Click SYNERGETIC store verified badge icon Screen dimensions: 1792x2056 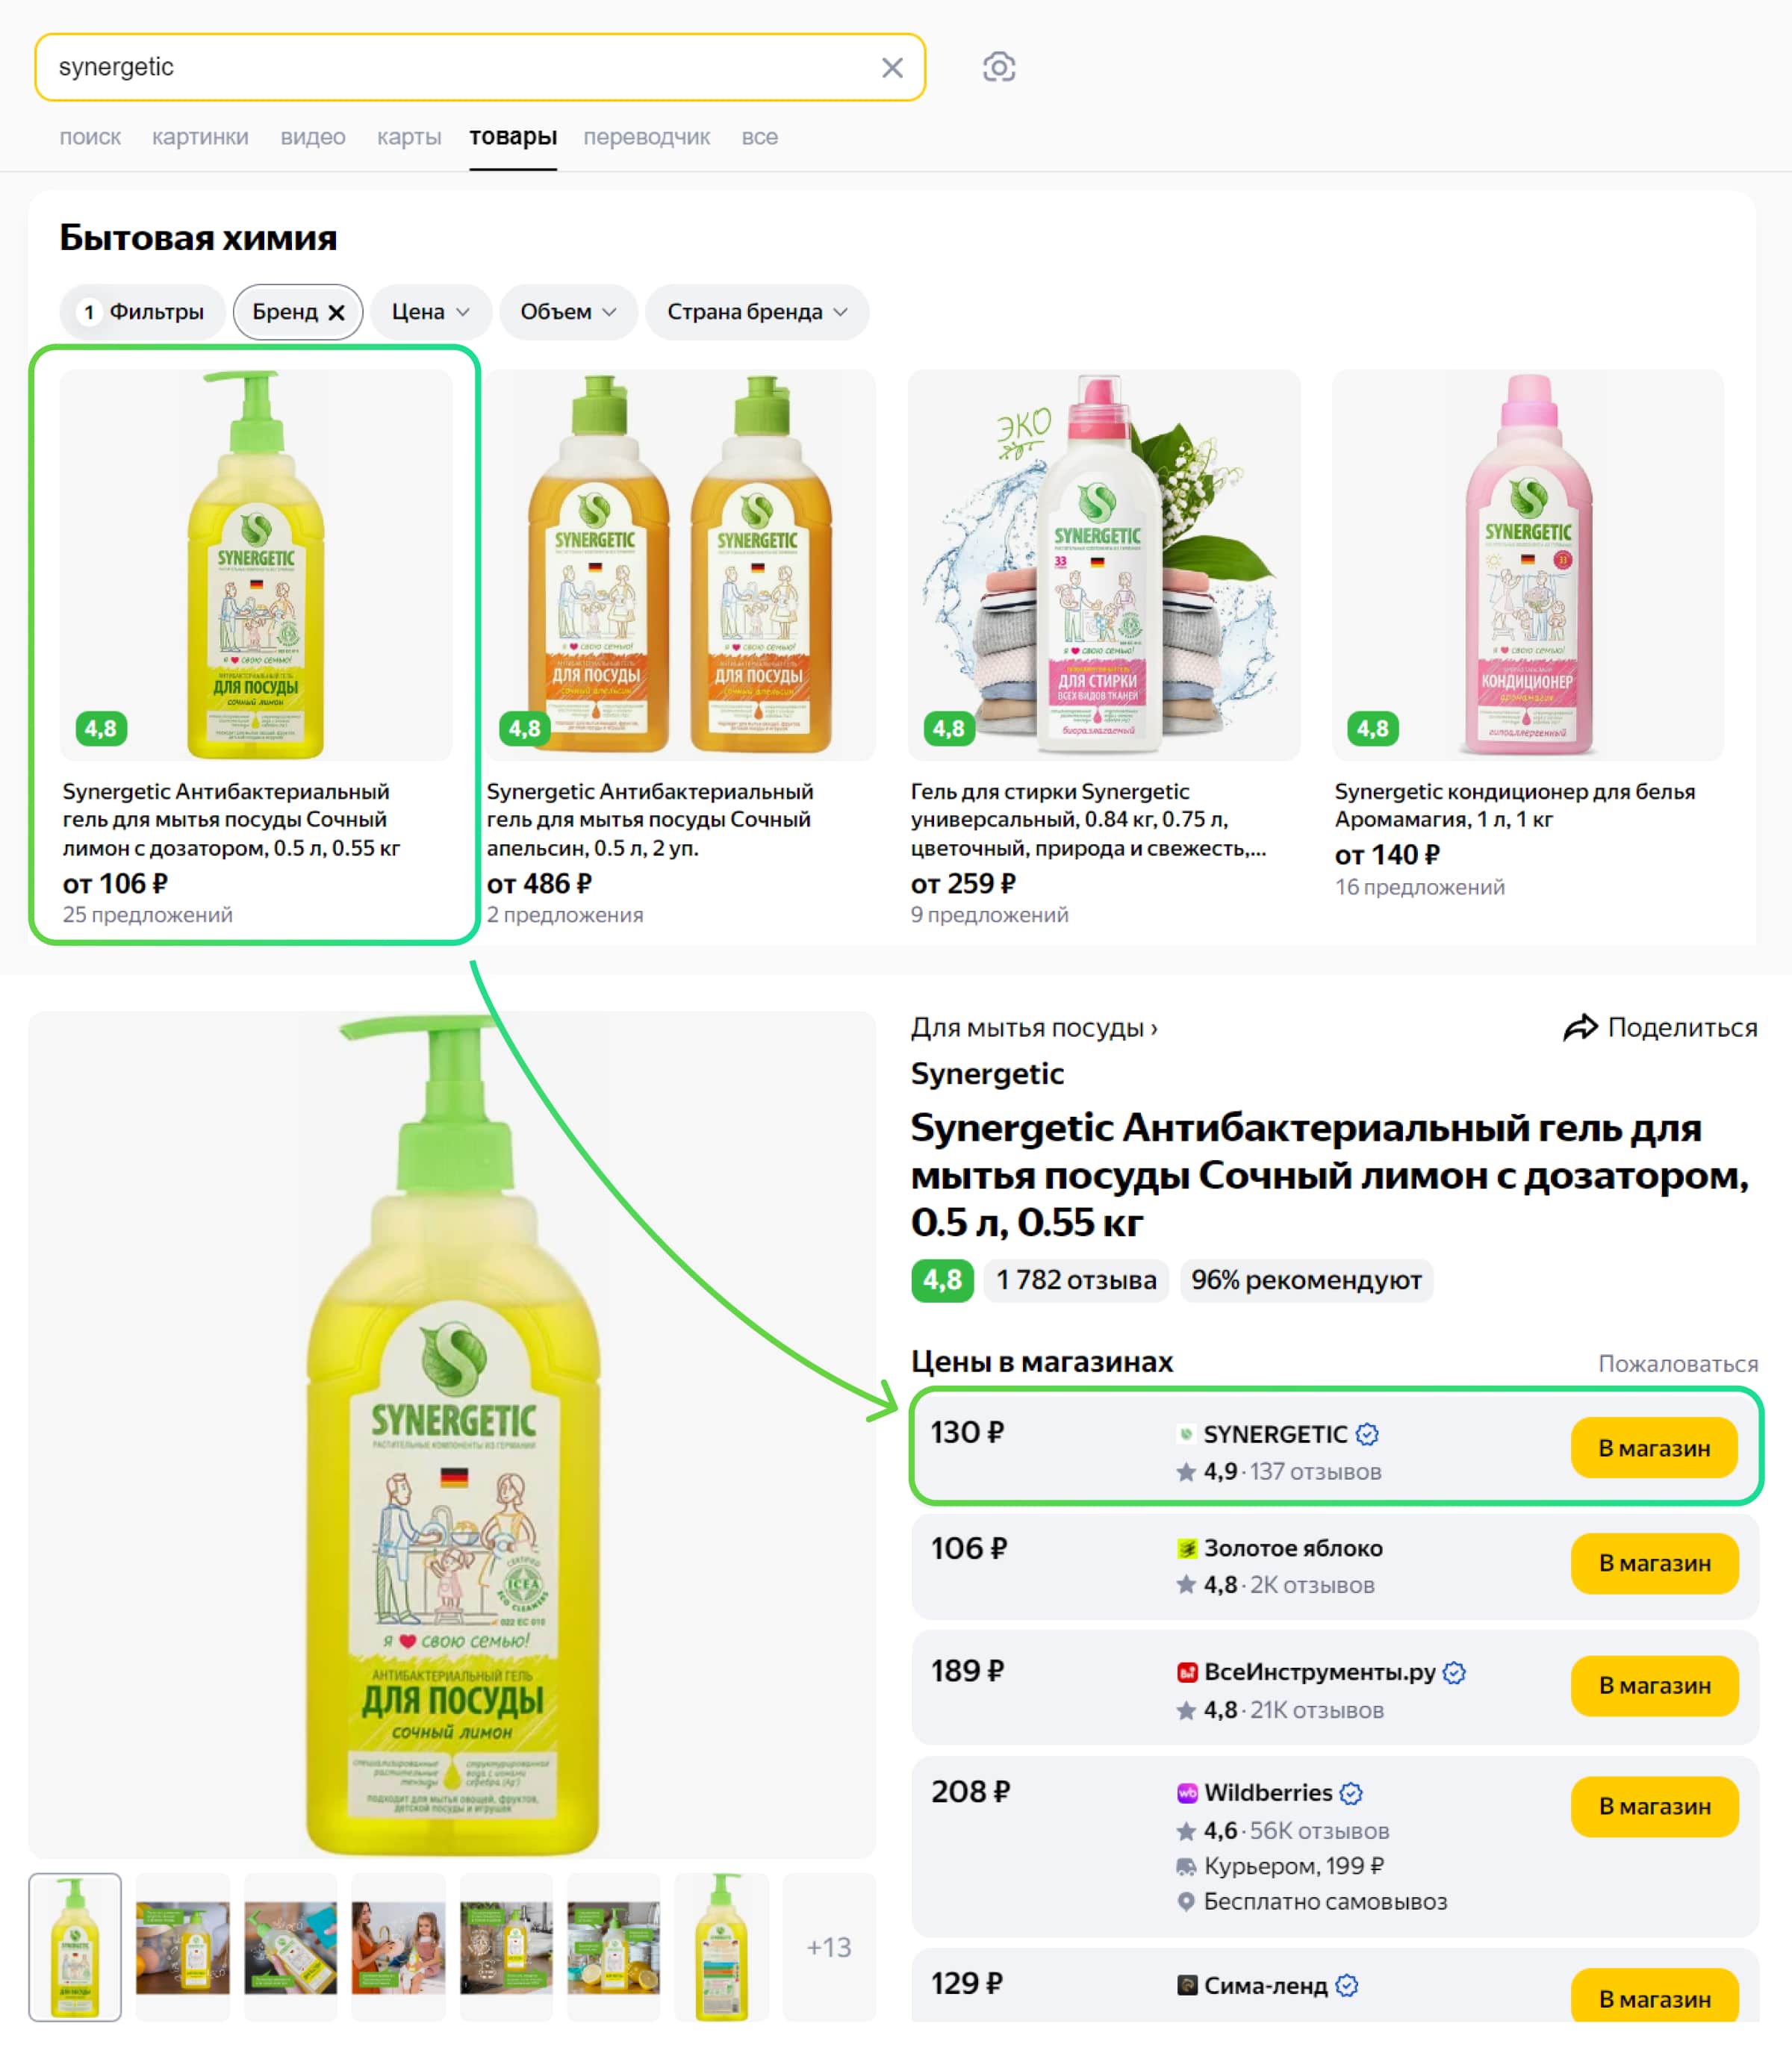coord(1367,1434)
